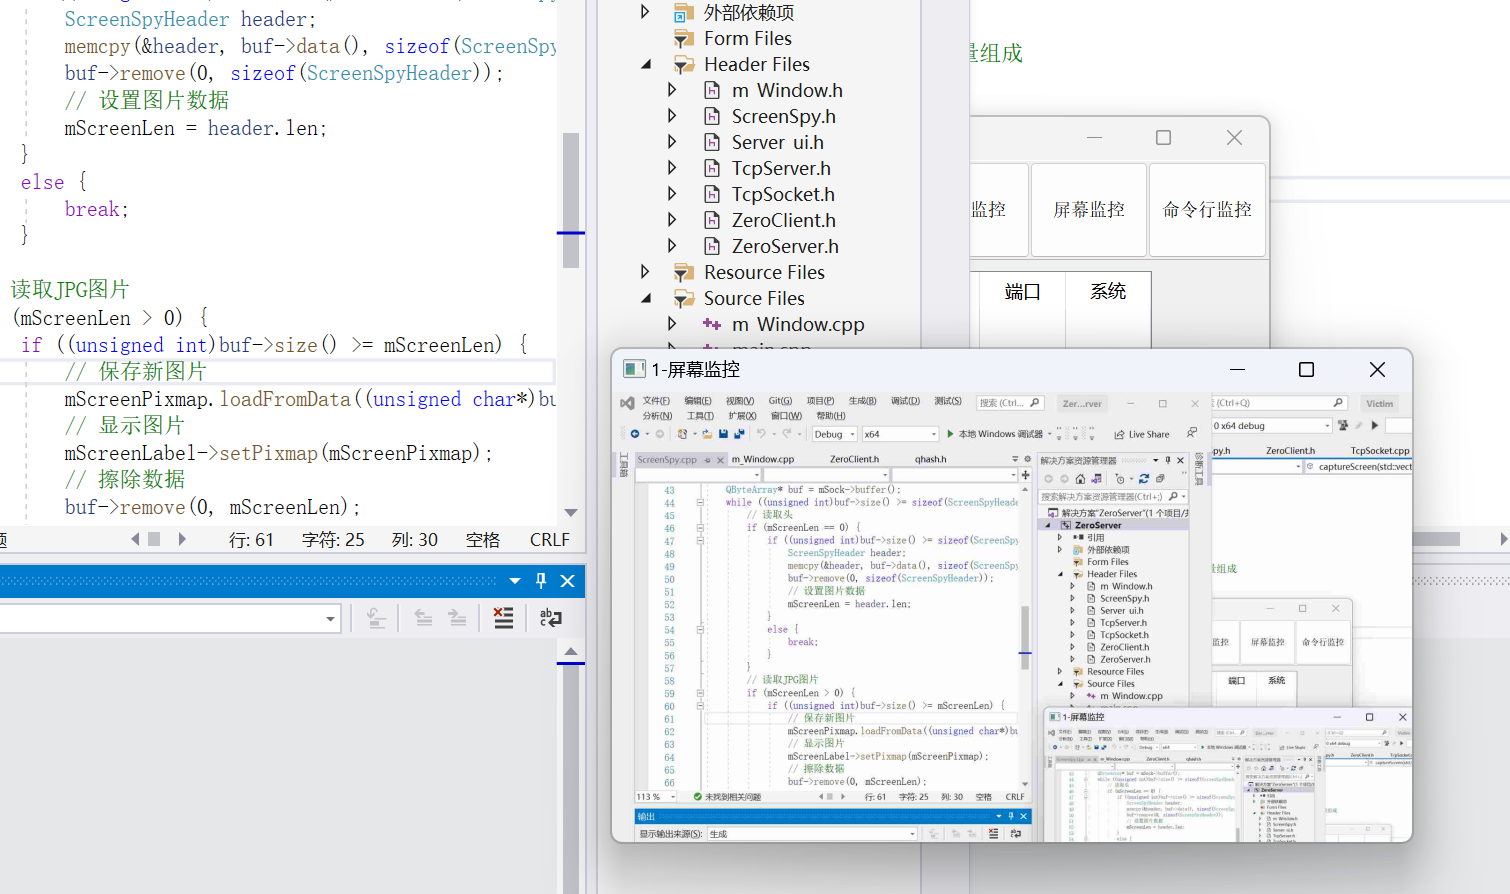Click Live Share icon inside 1-屏幕监控 window
Viewport: 1510px width, 894px height.
coord(1120,434)
